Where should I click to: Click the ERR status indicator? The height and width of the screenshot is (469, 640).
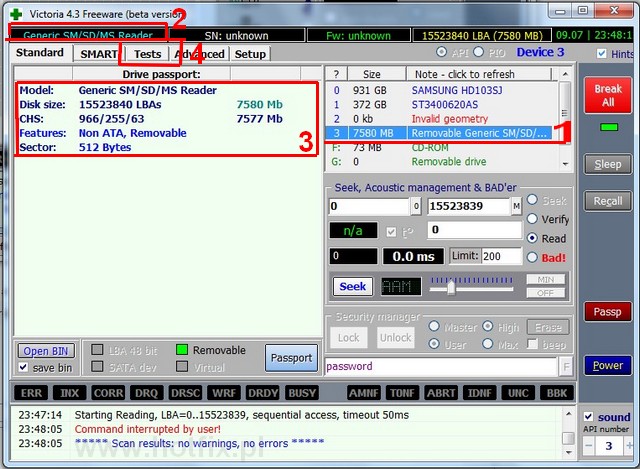32,394
